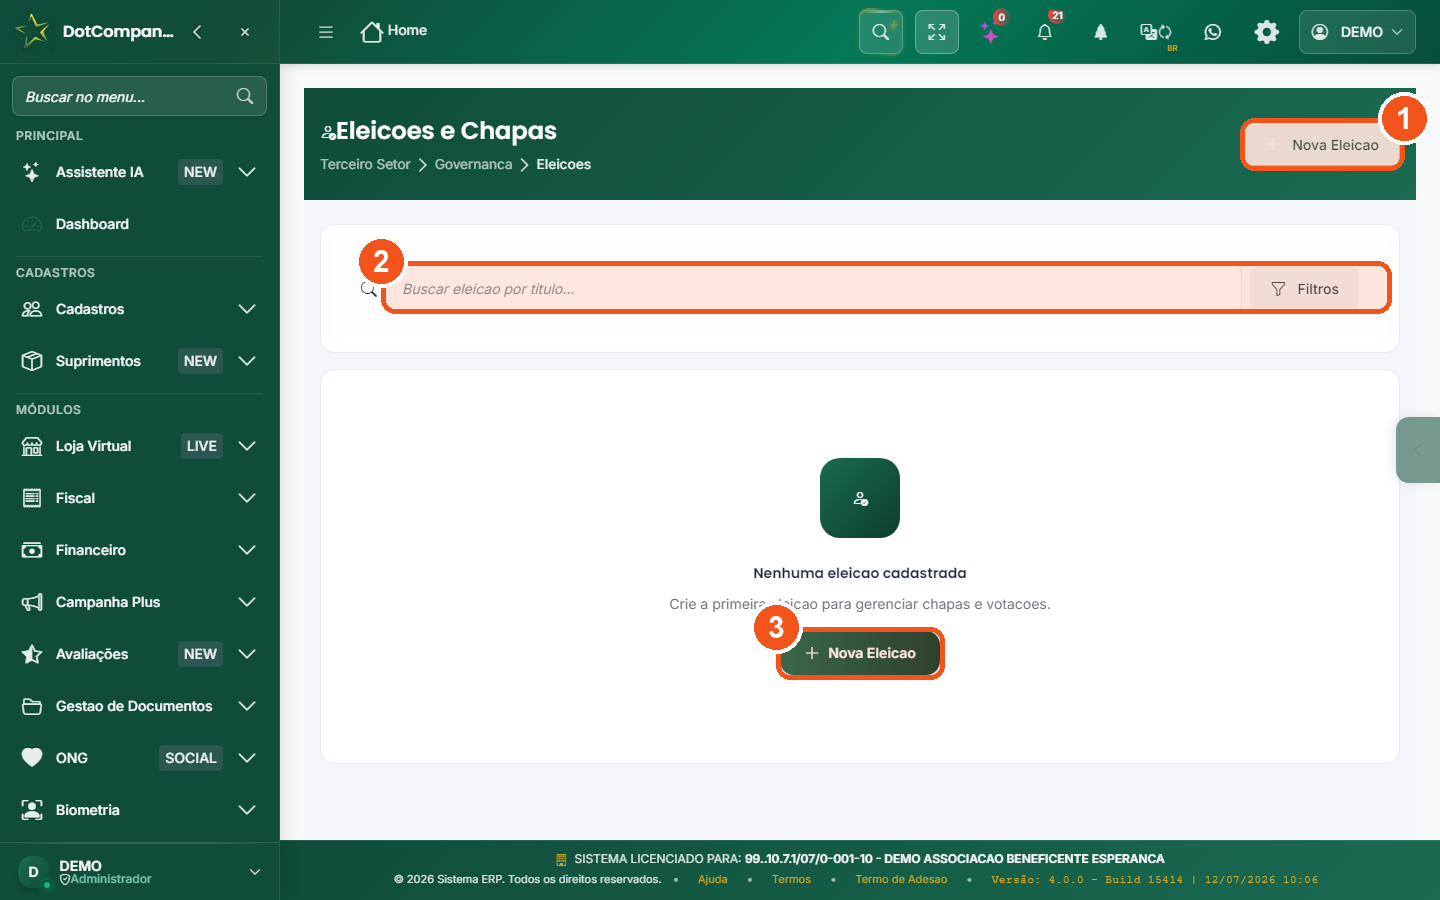Open the language translation icon marked BR

pos(1156,32)
